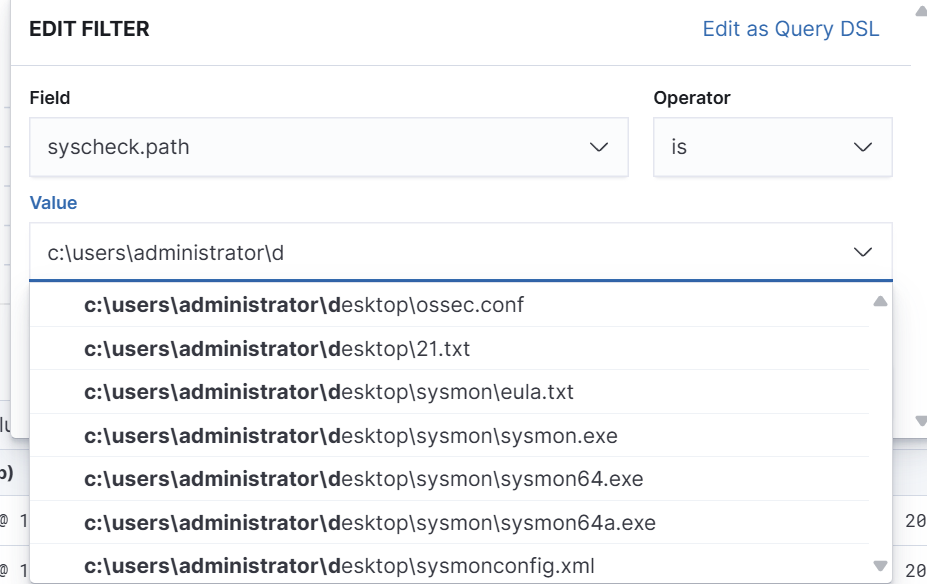The width and height of the screenshot is (927, 584).
Task: Expand the Operator dropdown set to is
Action: 772,147
